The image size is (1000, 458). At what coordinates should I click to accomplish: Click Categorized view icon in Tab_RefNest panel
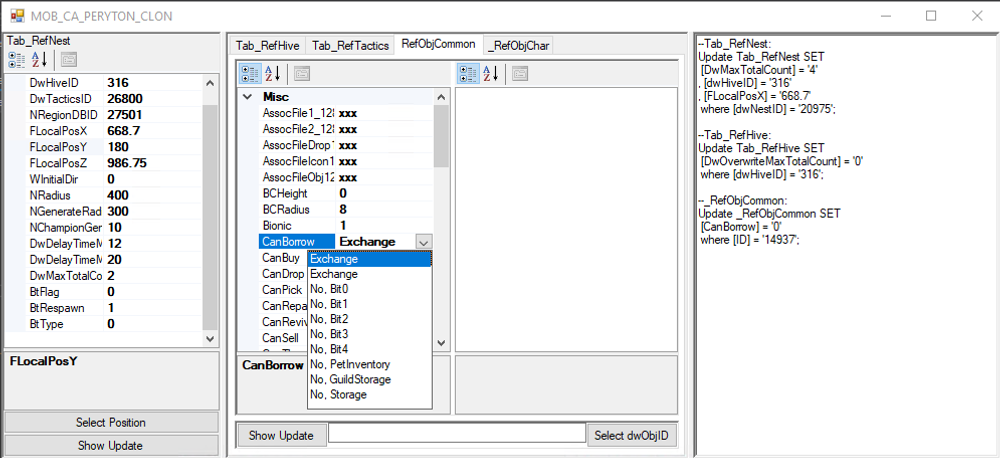(x=17, y=59)
